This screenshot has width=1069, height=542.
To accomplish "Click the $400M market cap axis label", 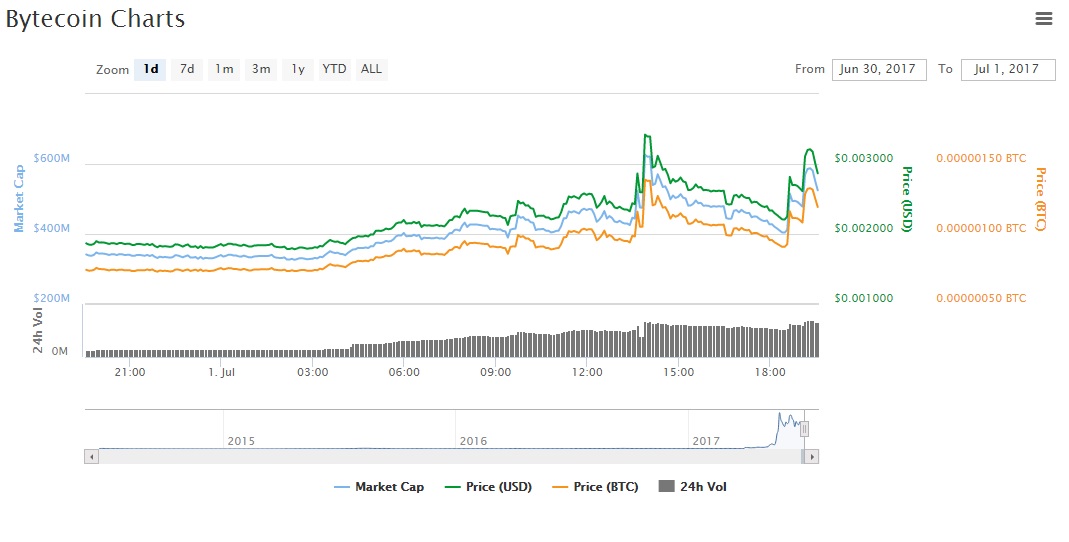I will (52, 228).
